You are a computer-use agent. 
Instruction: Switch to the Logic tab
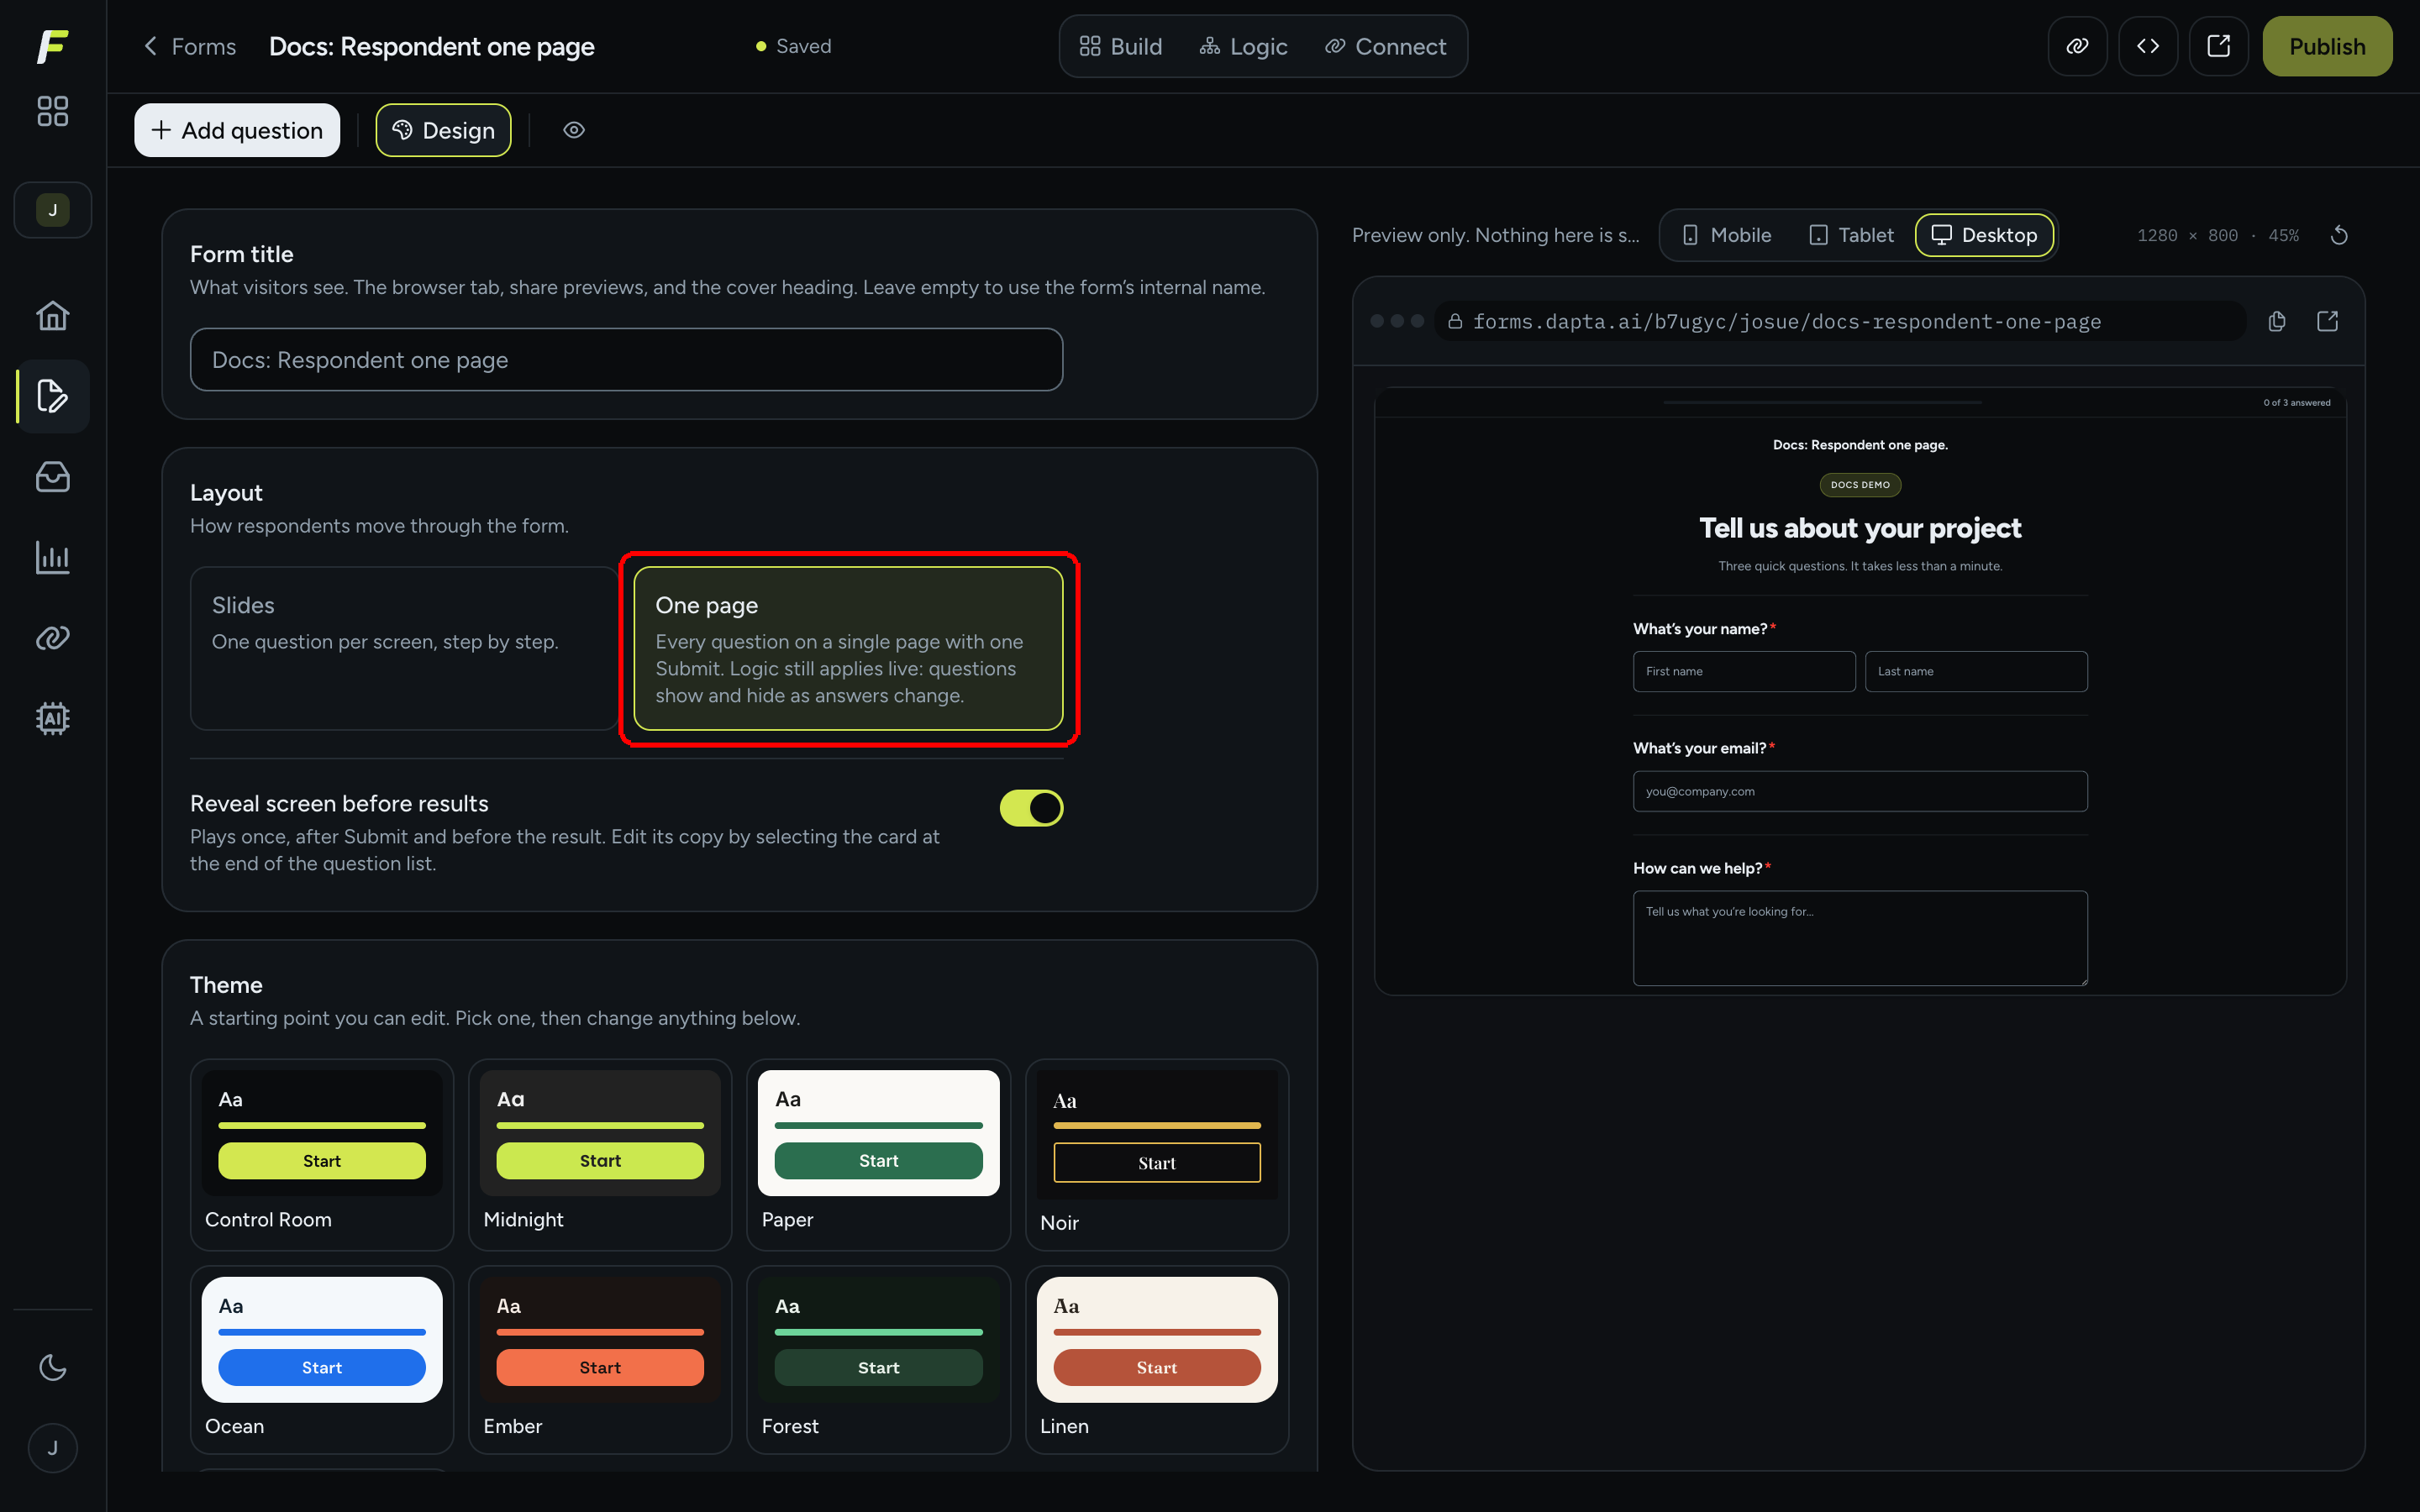click(1243, 46)
